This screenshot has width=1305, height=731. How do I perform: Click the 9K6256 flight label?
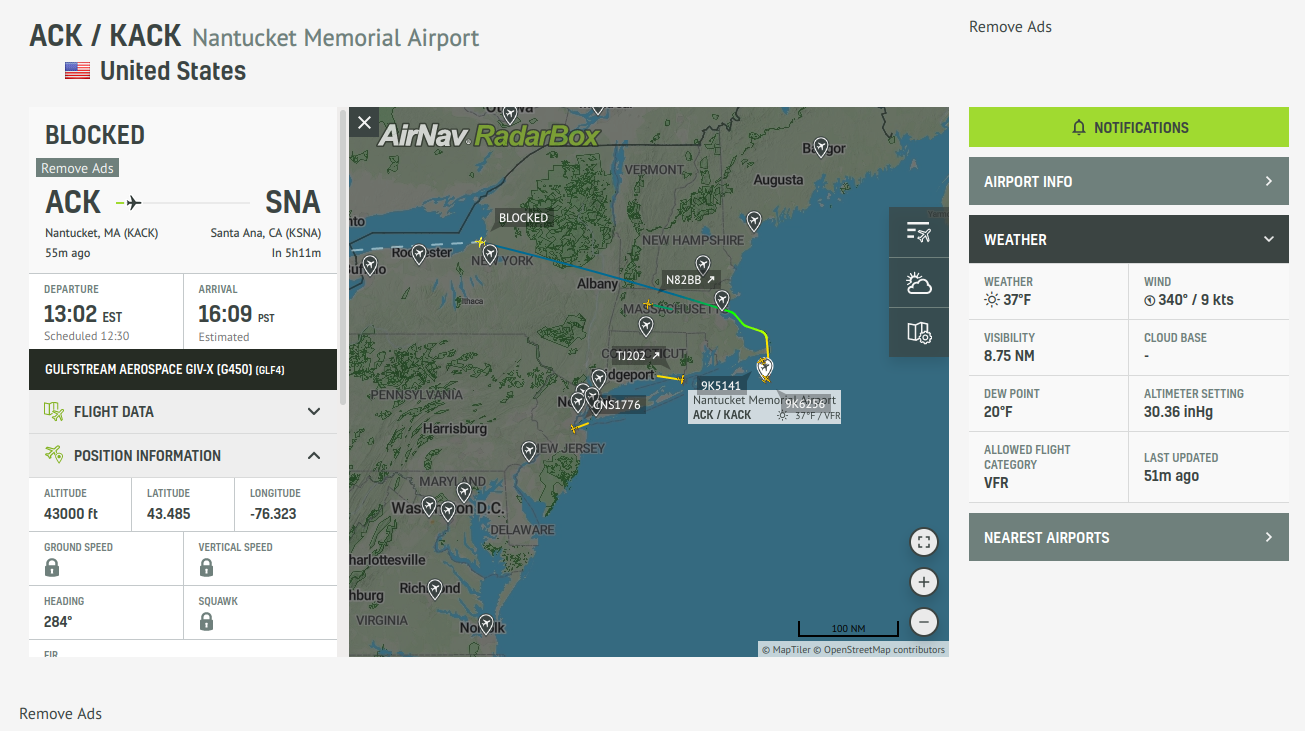(x=806, y=404)
